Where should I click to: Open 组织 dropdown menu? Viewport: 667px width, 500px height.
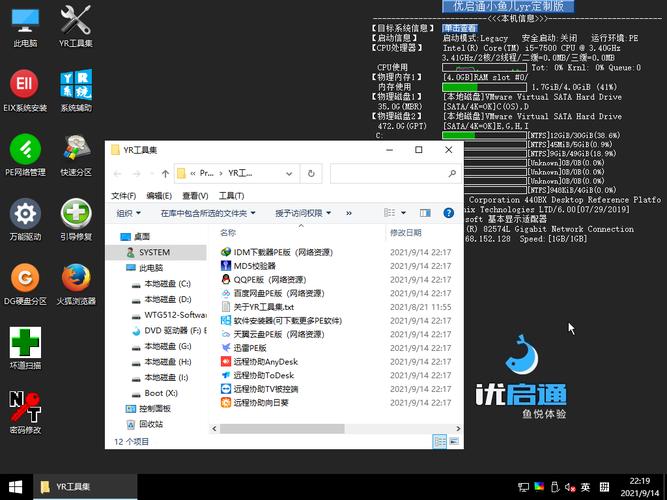point(128,213)
